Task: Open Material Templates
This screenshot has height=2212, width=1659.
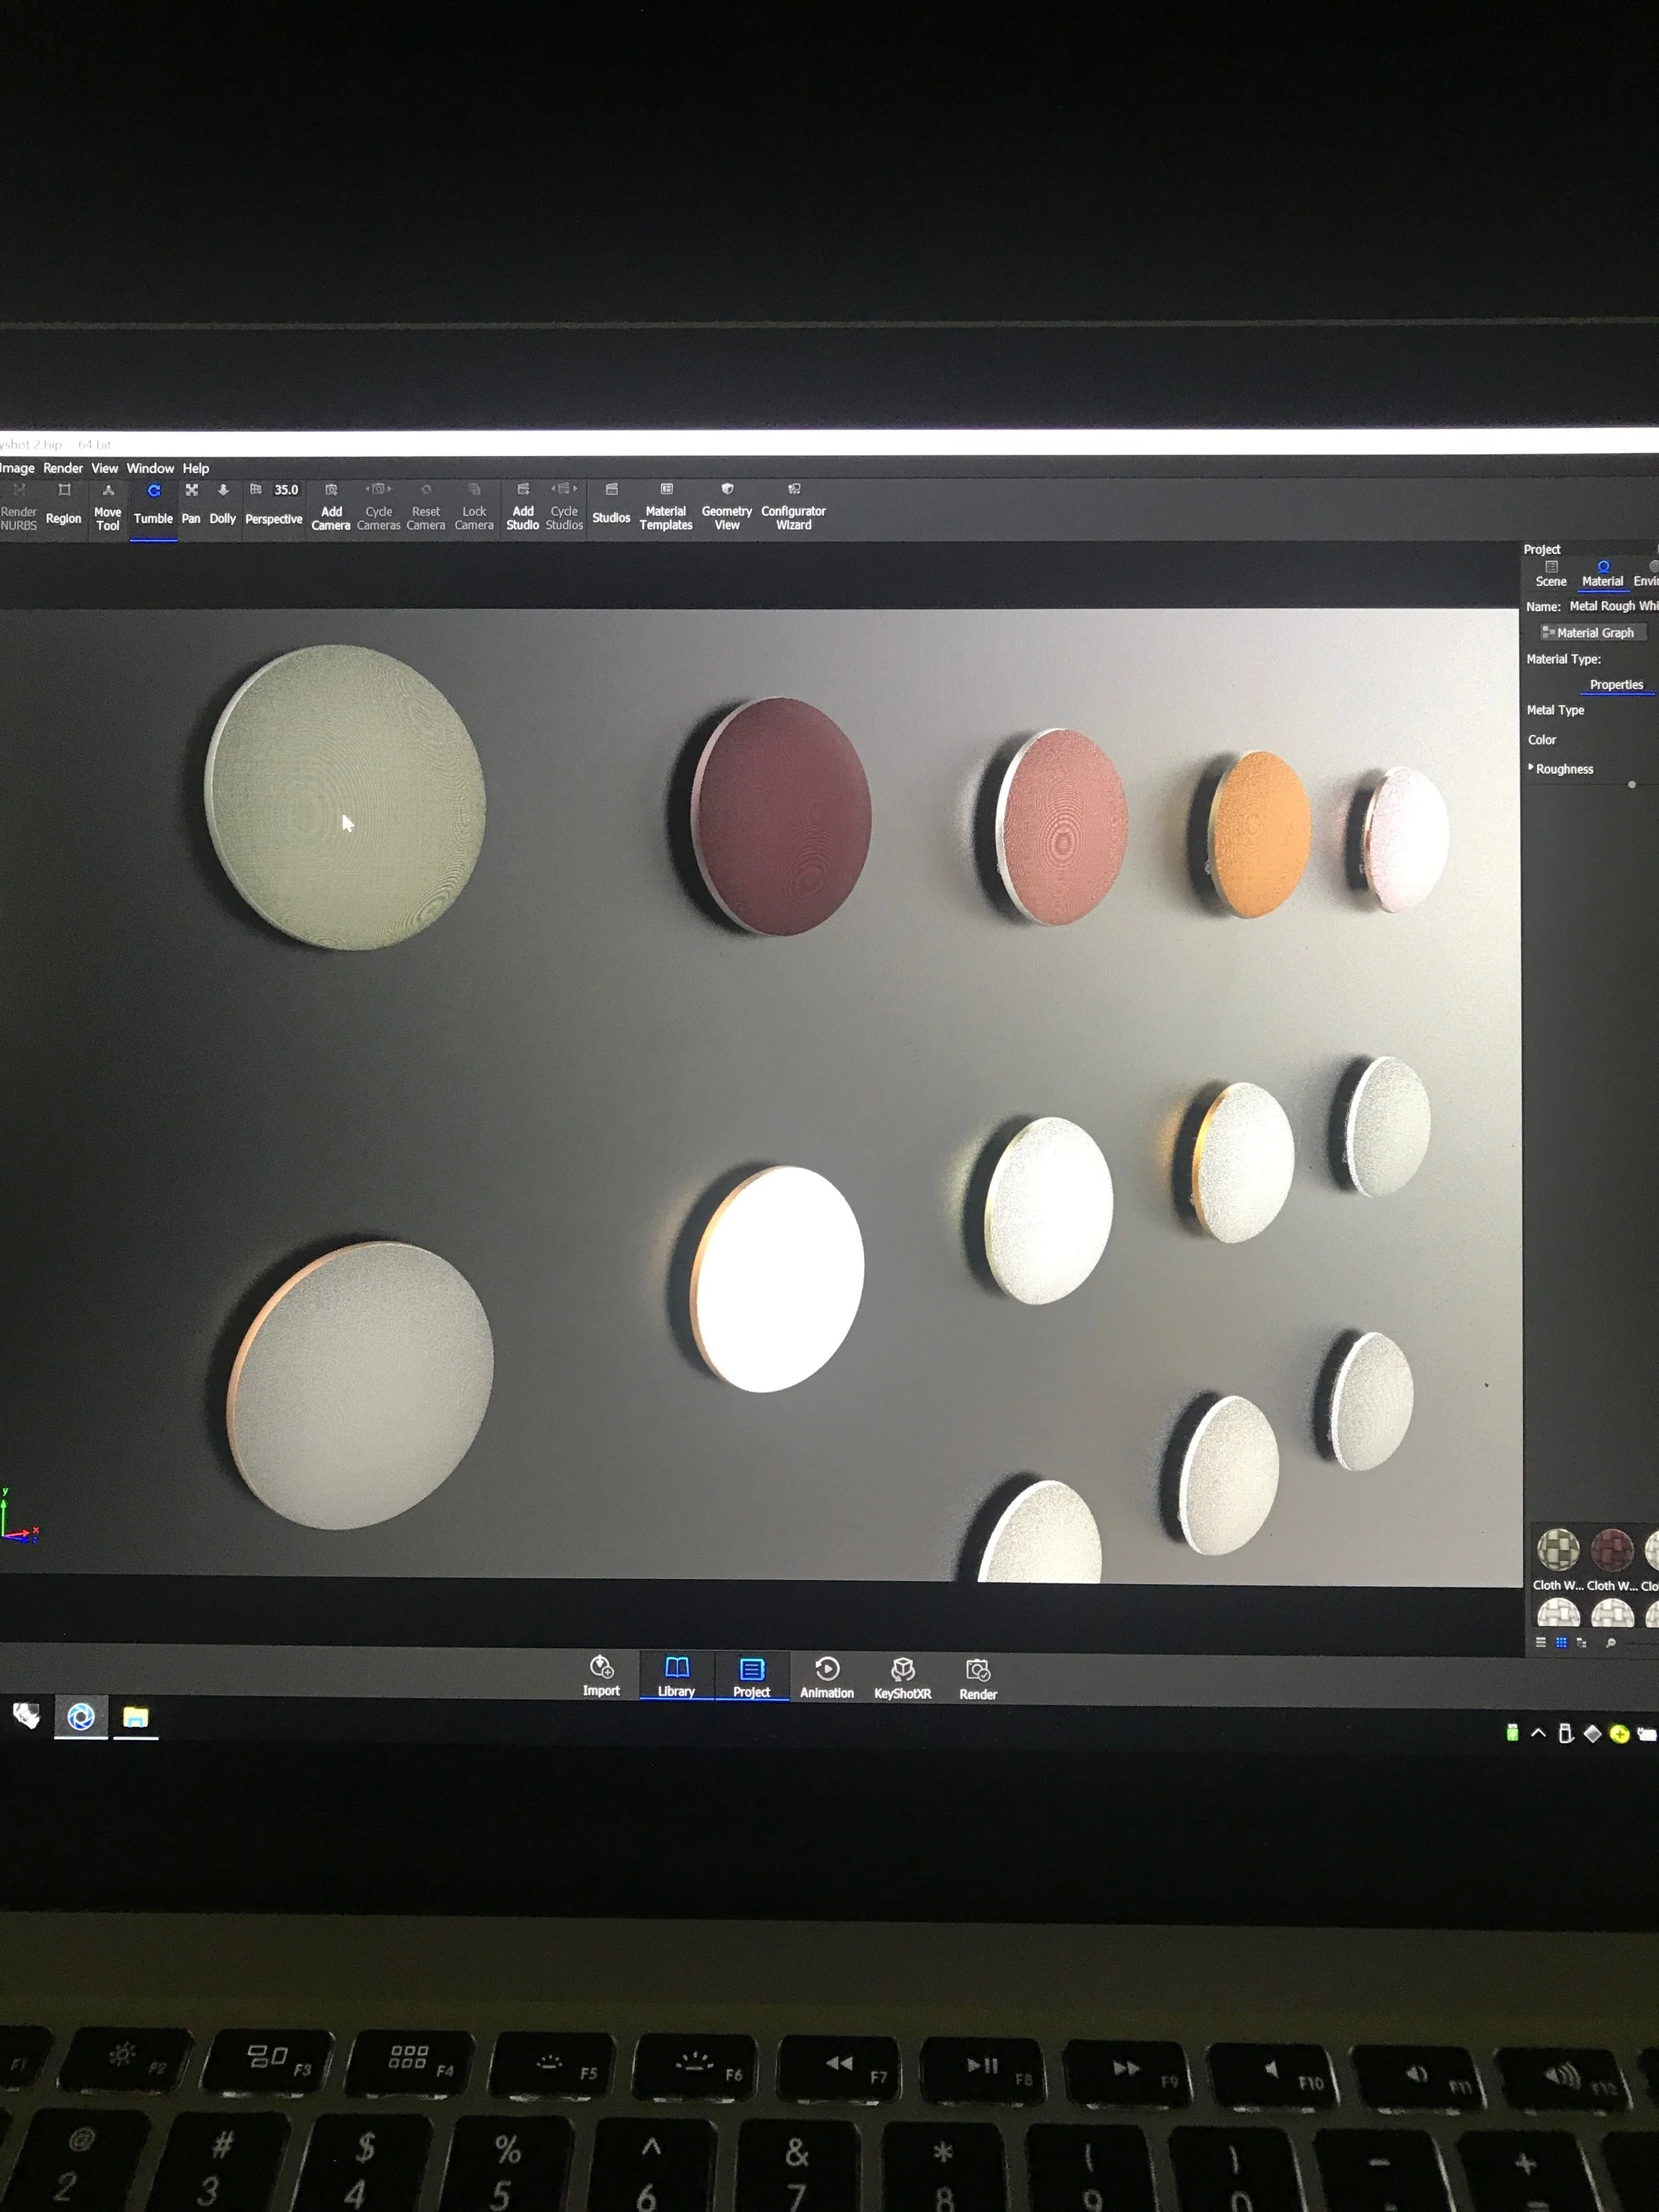Action: (x=666, y=506)
